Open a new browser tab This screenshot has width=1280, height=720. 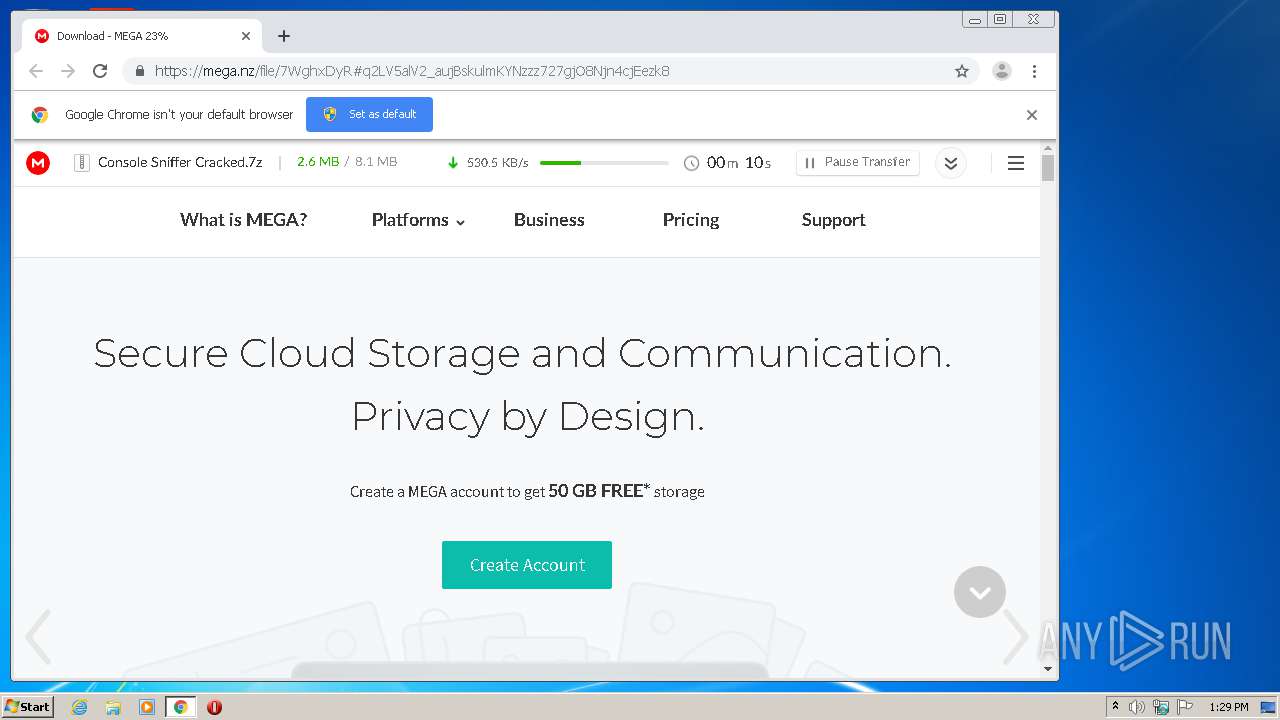point(284,36)
